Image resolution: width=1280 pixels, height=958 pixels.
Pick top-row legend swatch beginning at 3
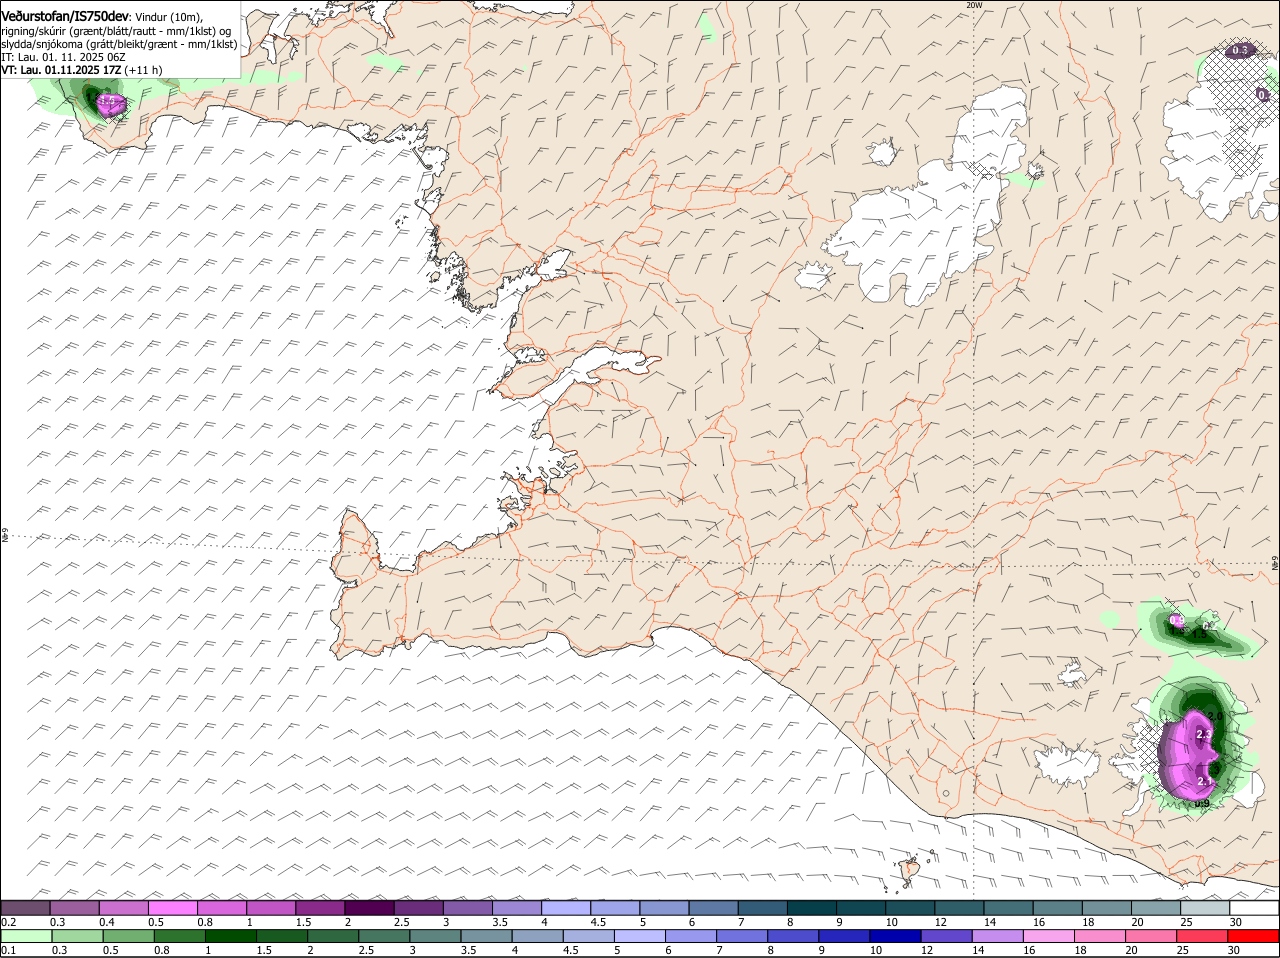468,907
